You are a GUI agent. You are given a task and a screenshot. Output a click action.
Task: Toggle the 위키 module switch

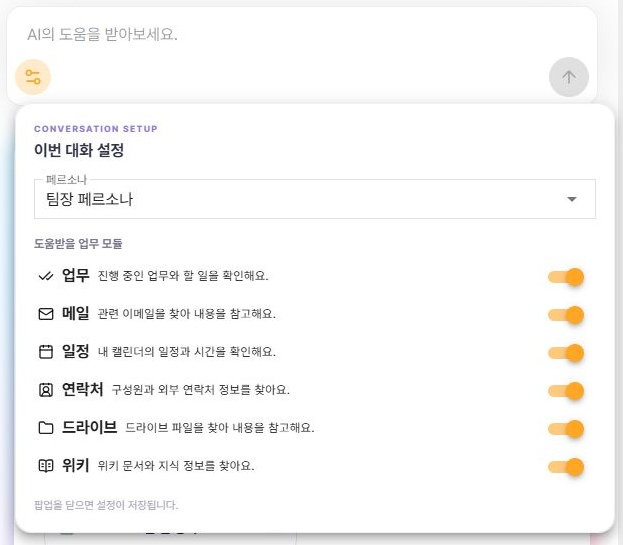pyautogui.click(x=566, y=467)
